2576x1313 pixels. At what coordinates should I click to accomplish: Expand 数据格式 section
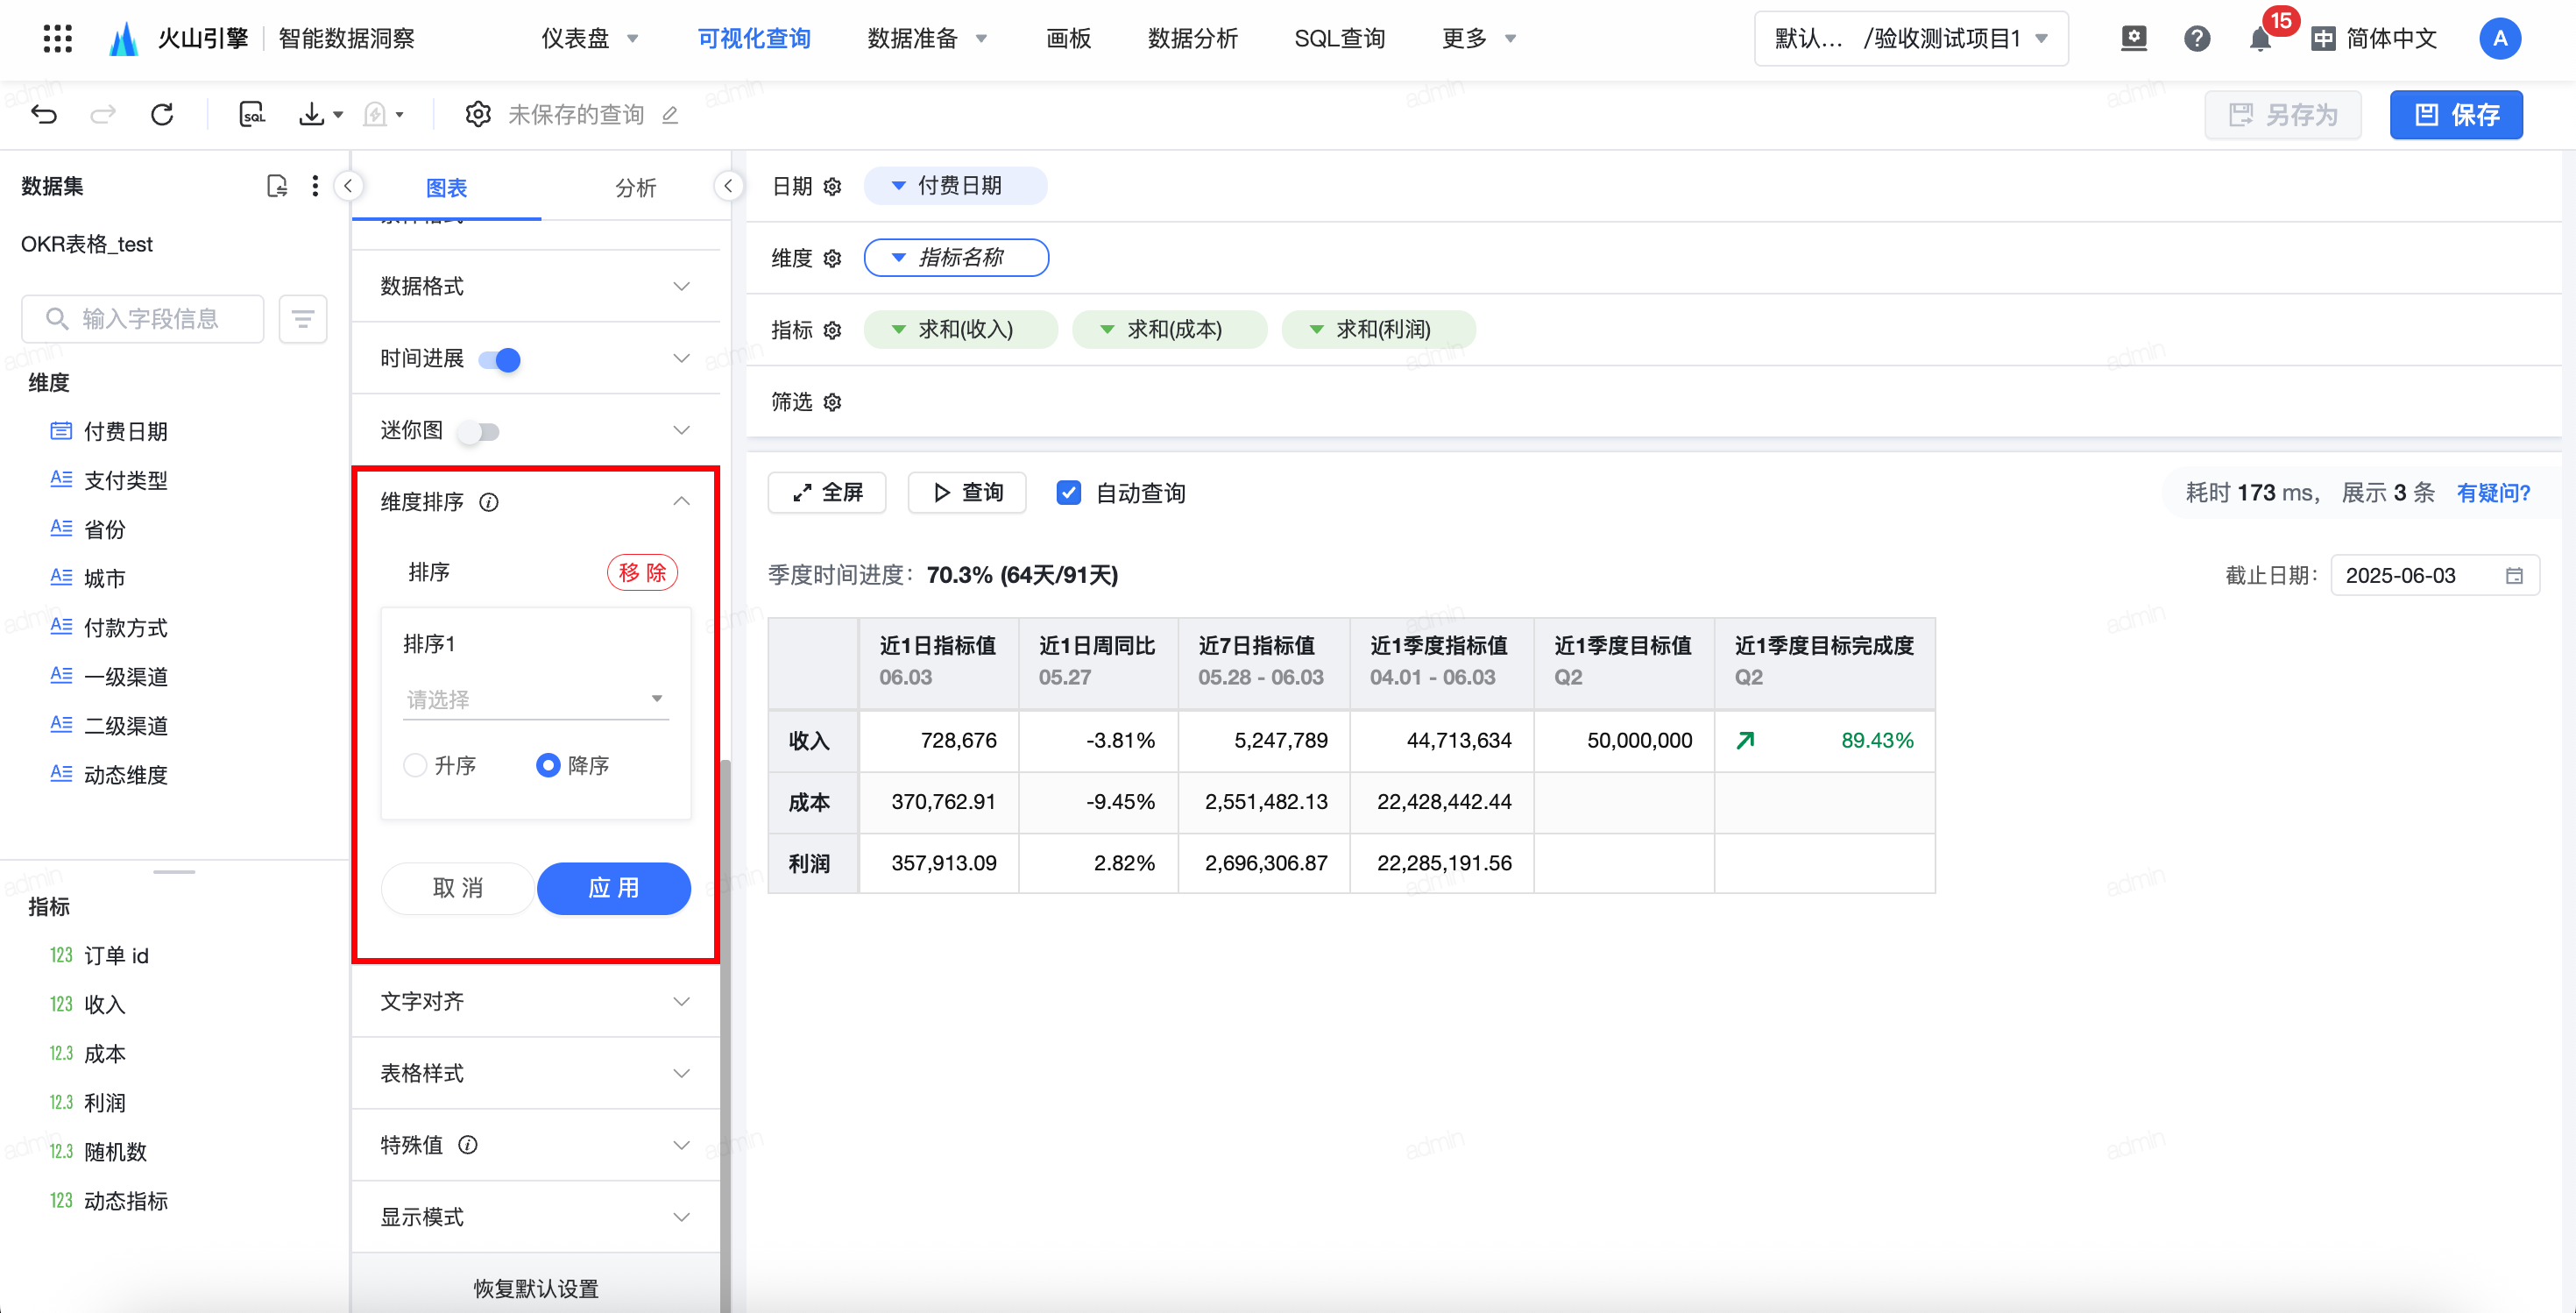(536, 286)
